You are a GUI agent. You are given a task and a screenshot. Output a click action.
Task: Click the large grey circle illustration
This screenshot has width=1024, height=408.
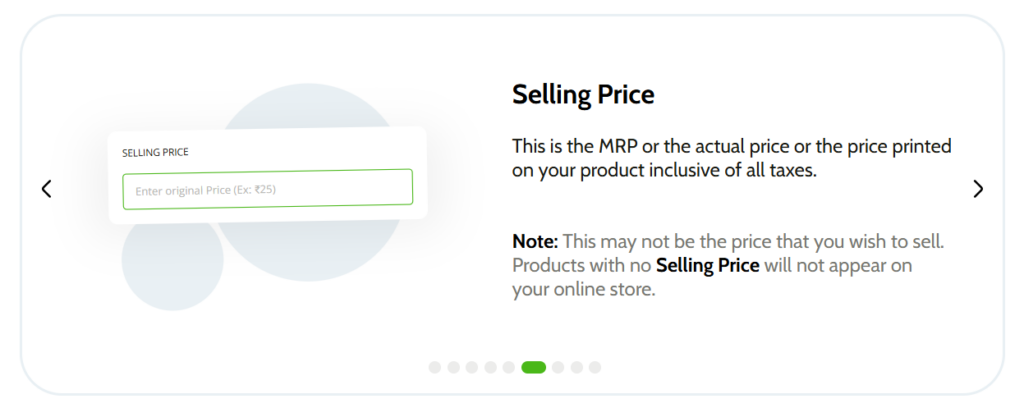point(308,183)
